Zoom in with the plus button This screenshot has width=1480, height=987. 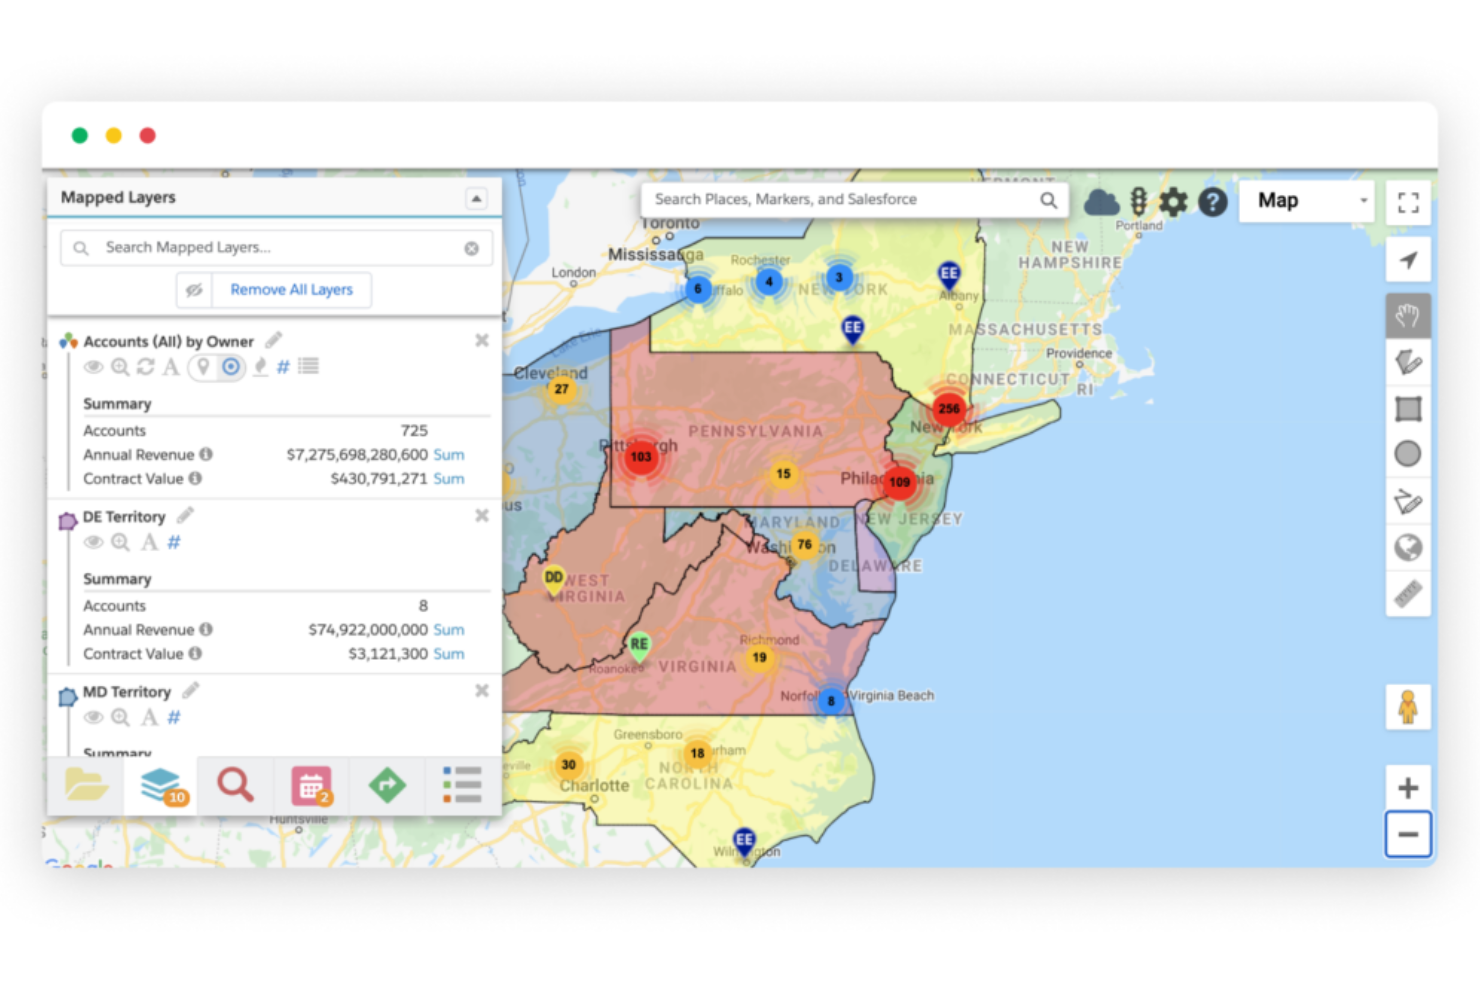click(x=1407, y=788)
